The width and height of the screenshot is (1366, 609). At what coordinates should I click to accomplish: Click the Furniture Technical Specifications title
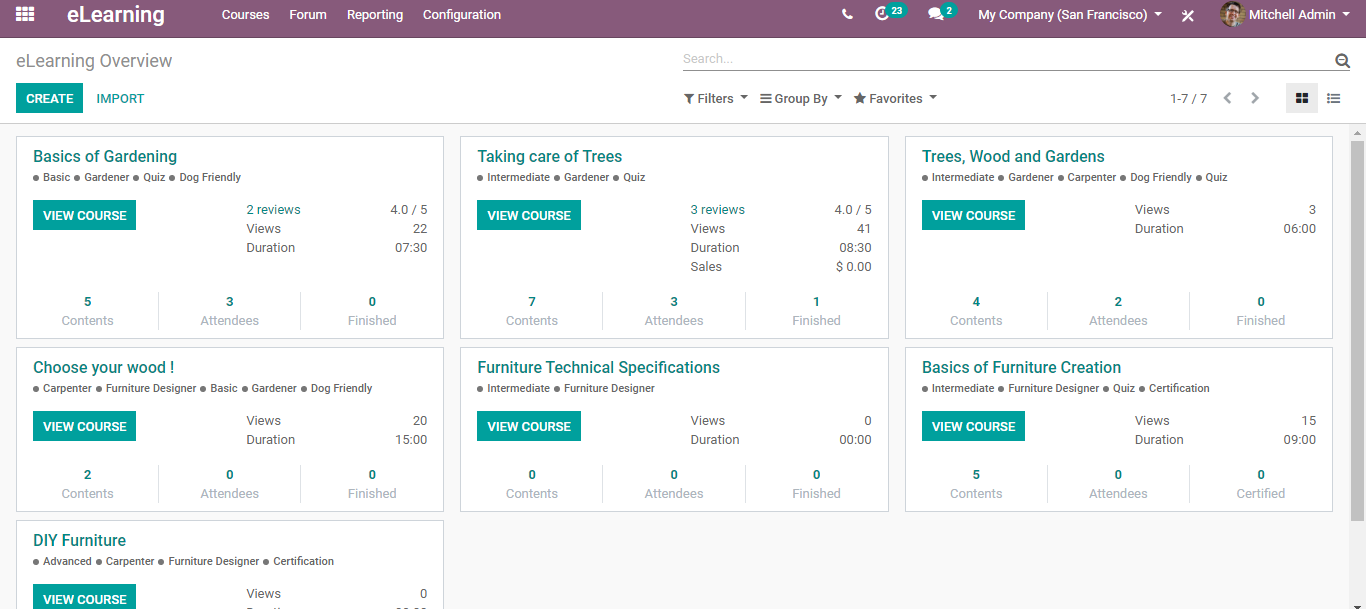coord(599,367)
